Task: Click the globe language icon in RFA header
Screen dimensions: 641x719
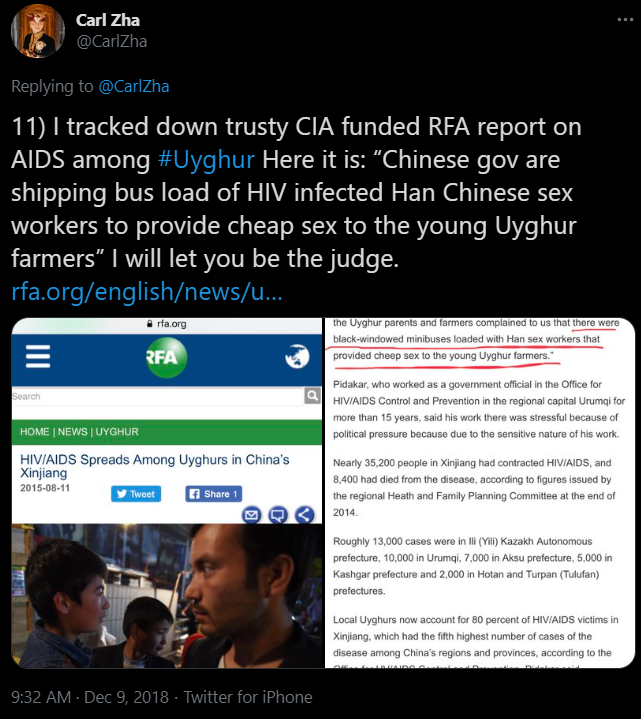Action: (x=297, y=356)
